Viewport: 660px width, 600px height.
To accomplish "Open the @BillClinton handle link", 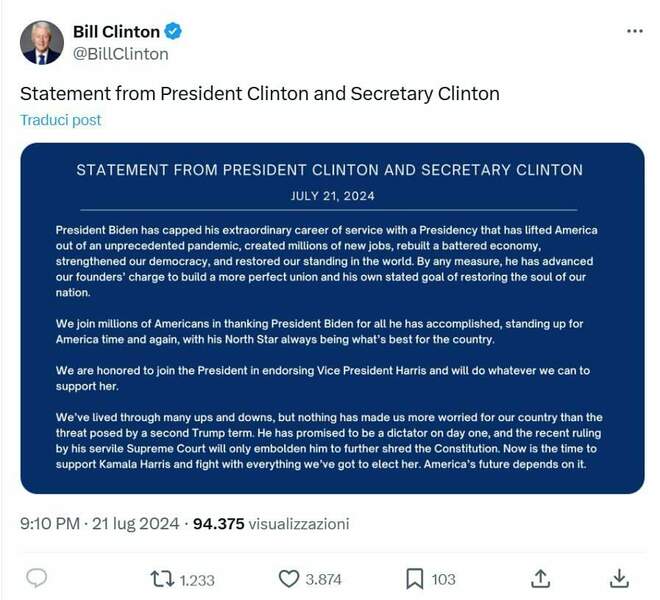I will (x=121, y=54).
